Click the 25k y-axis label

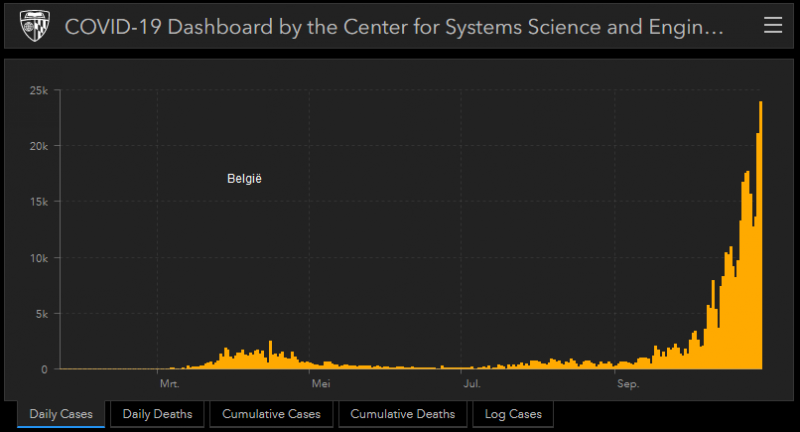point(38,90)
